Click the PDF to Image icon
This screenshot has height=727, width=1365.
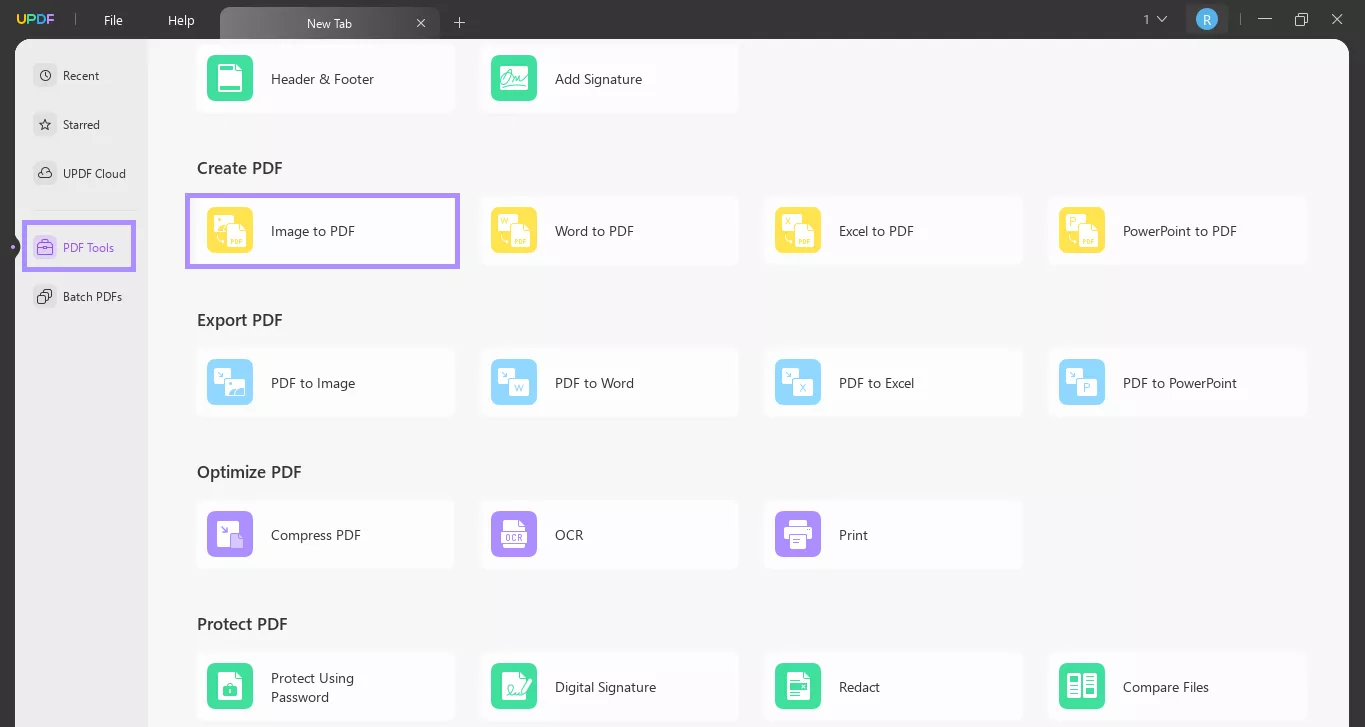(230, 382)
